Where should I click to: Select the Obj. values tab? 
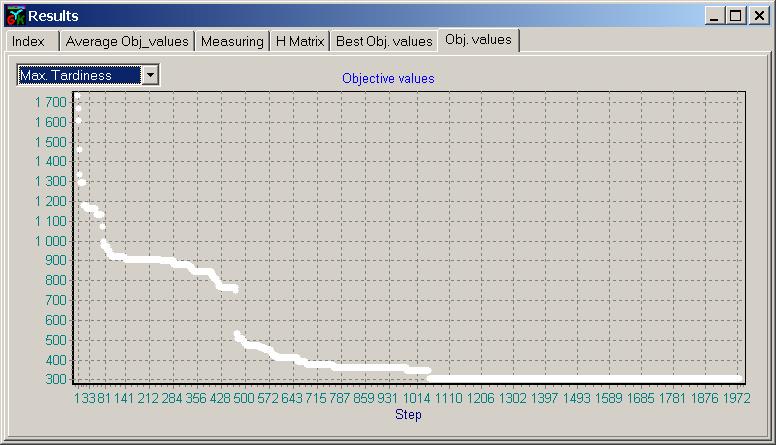(x=479, y=40)
